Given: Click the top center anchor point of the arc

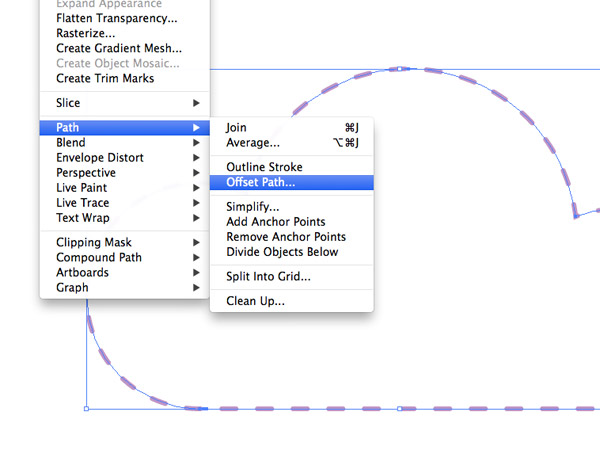Looking at the screenshot, I should [399, 69].
